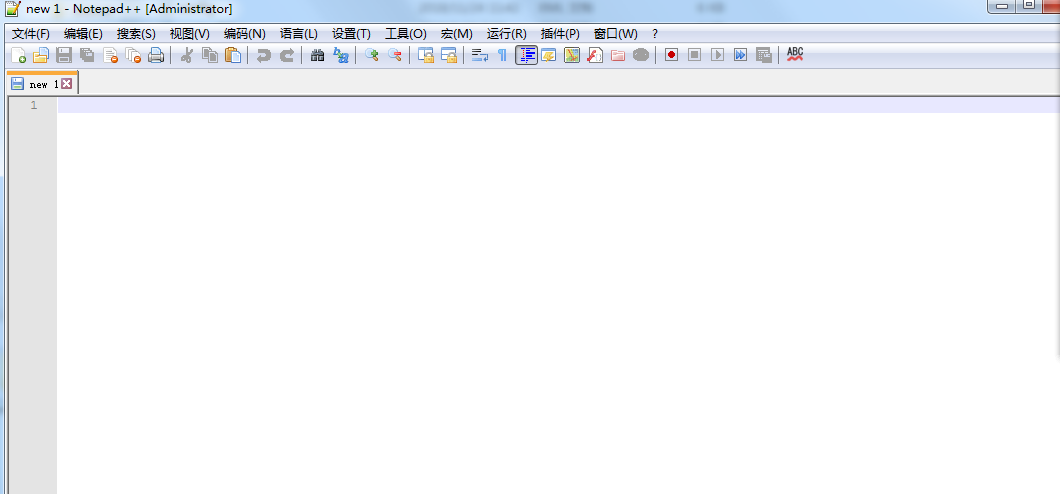Viewport: 1060px width, 494px height.
Task: Click the New file toolbar icon
Action: [18, 55]
